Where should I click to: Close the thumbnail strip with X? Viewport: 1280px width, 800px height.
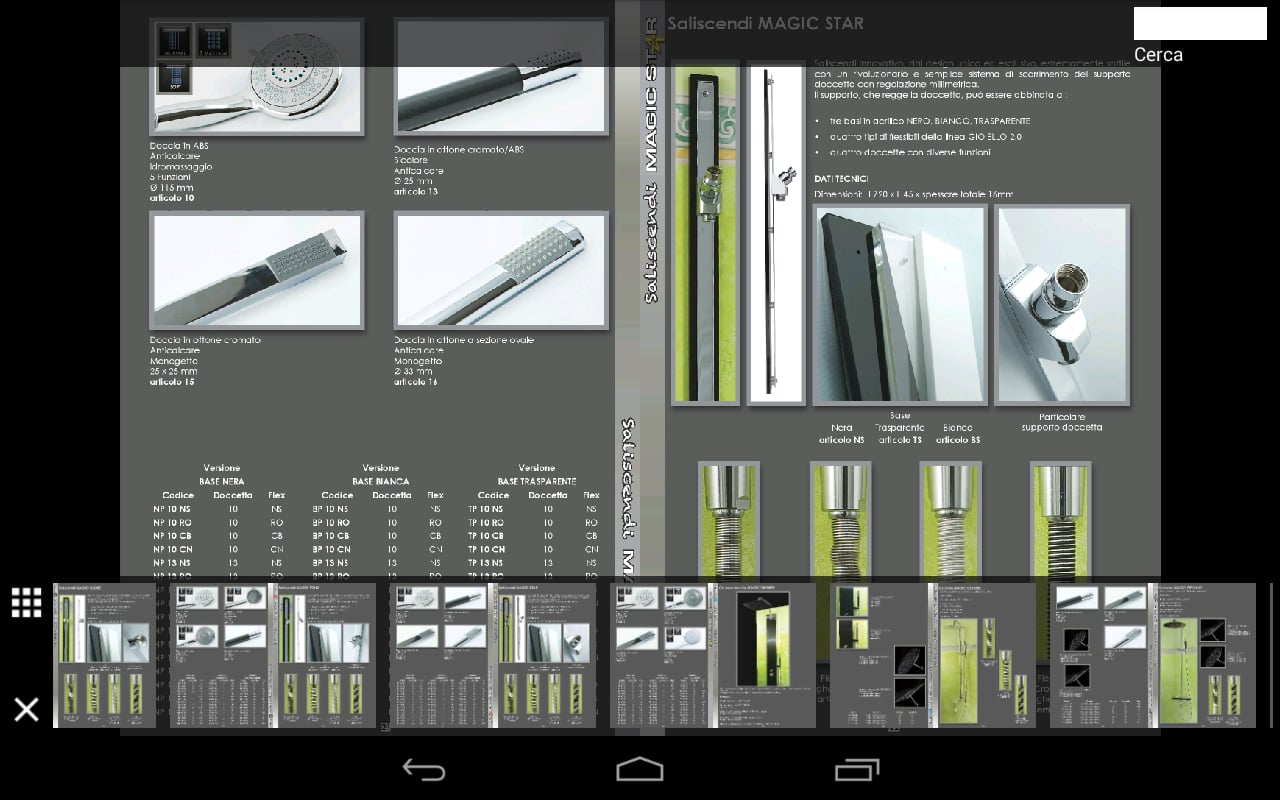point(26,709)
